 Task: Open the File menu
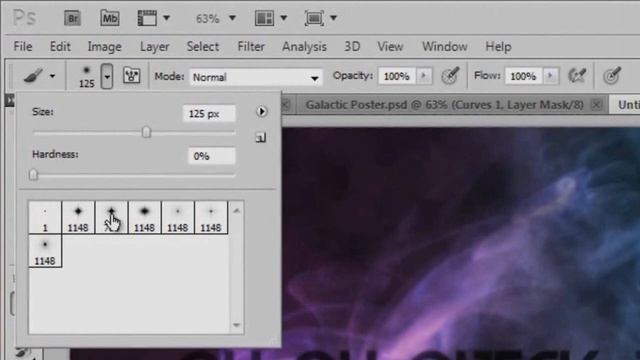pos(23,47)
